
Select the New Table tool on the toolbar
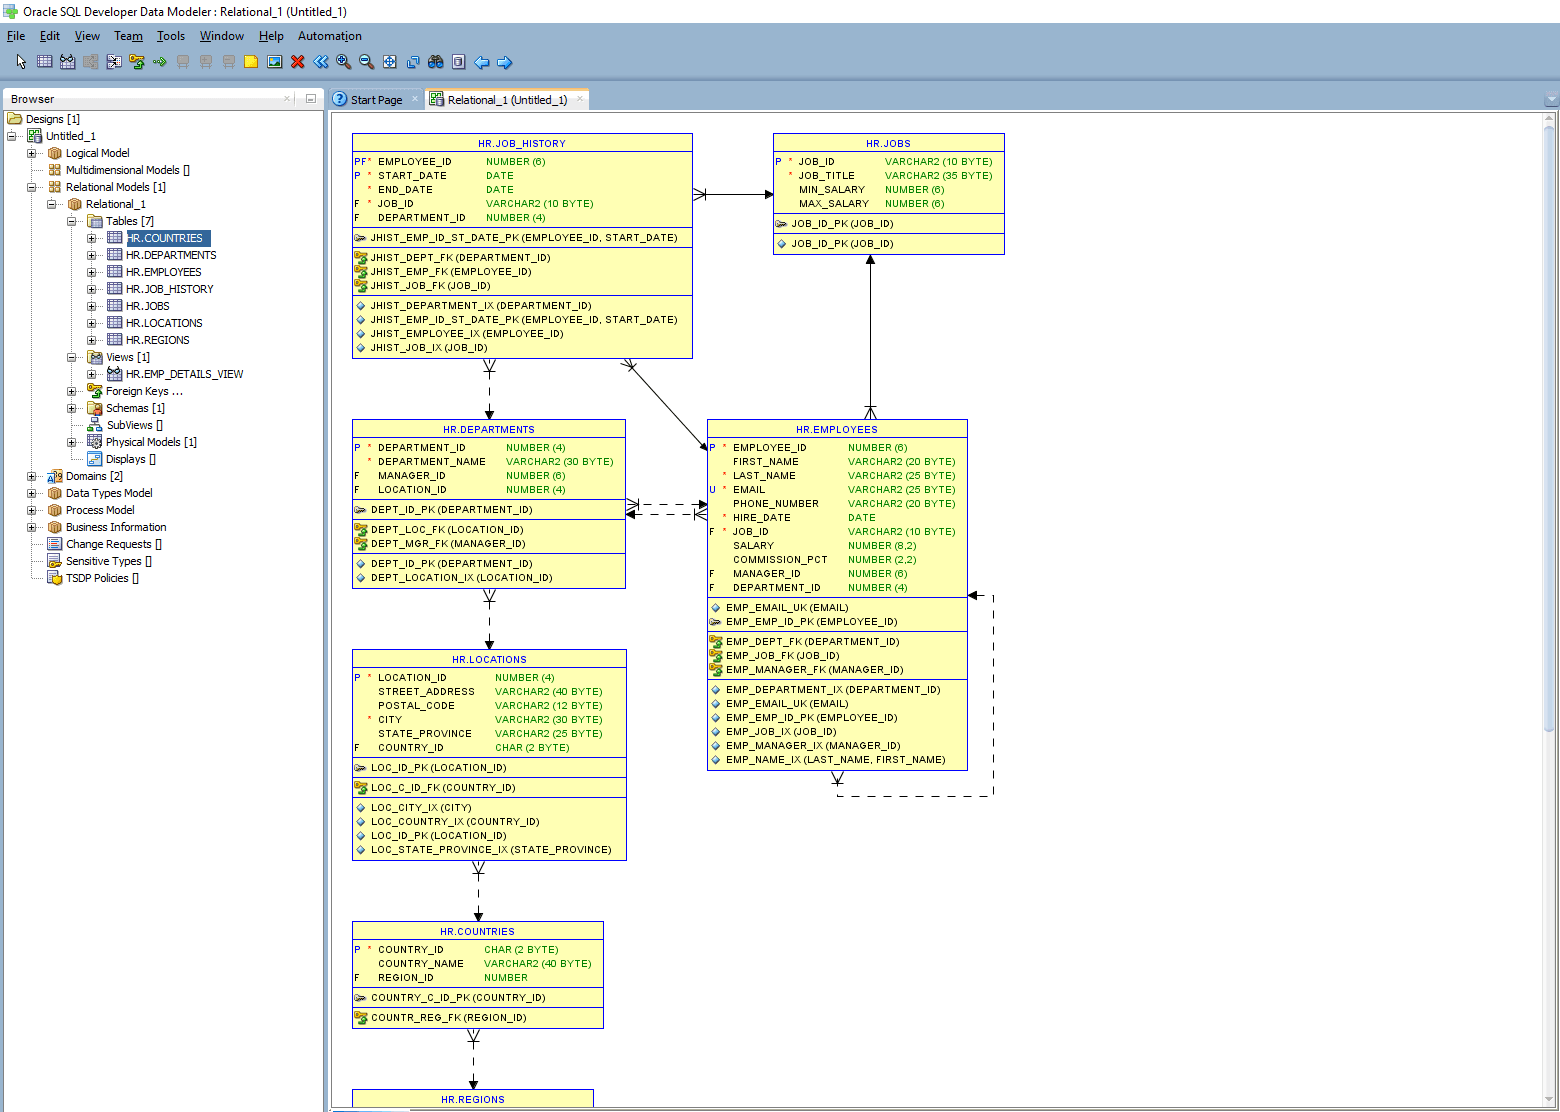pyautogui.click(x=44, y=62)
